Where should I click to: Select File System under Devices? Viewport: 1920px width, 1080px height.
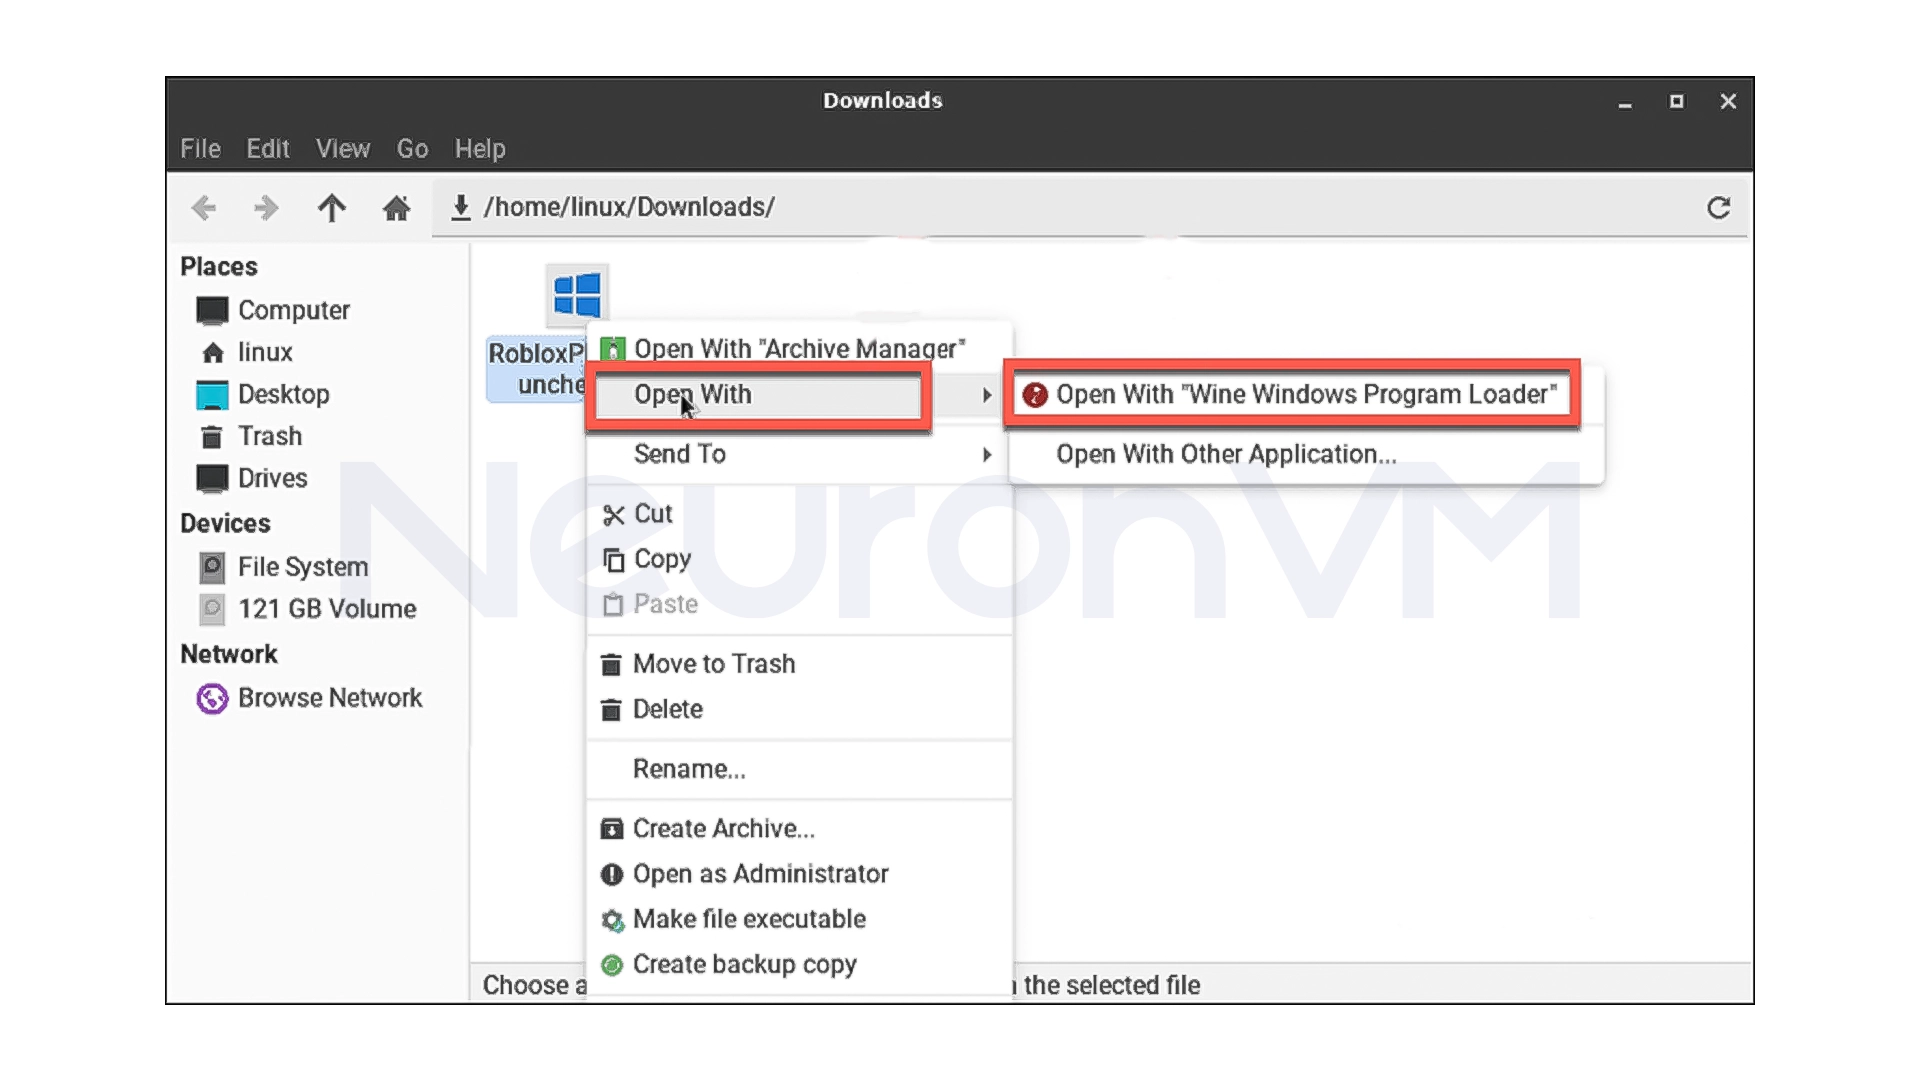pyautogui.click(x=302, y=566)
